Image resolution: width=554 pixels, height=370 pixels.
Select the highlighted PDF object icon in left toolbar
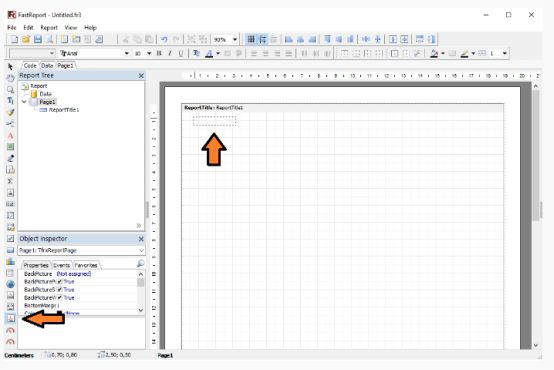pyautogui.click(x=11, y=318)
